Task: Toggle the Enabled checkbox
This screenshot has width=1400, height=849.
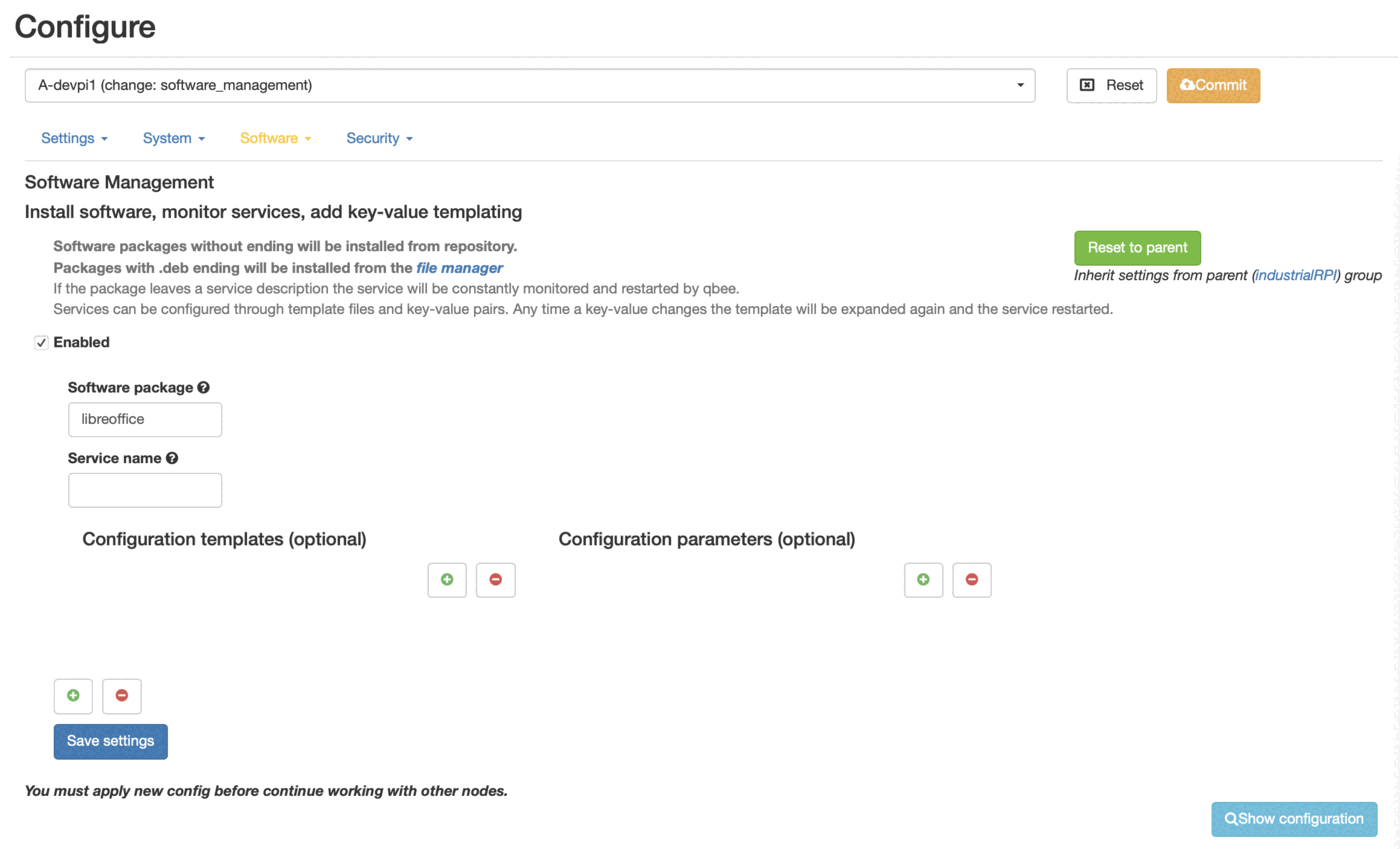Action: (x=42, y=343)
